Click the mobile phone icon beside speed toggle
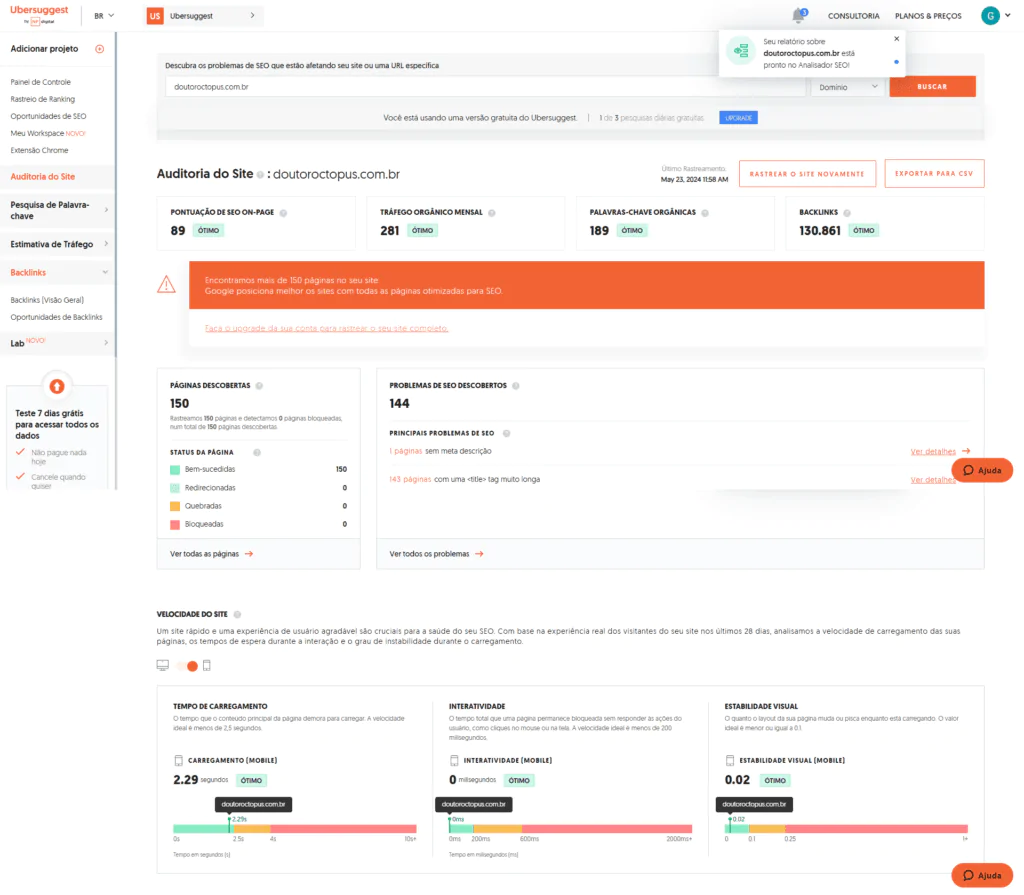This screenshot has height=895, width=1024. (206, 665)
